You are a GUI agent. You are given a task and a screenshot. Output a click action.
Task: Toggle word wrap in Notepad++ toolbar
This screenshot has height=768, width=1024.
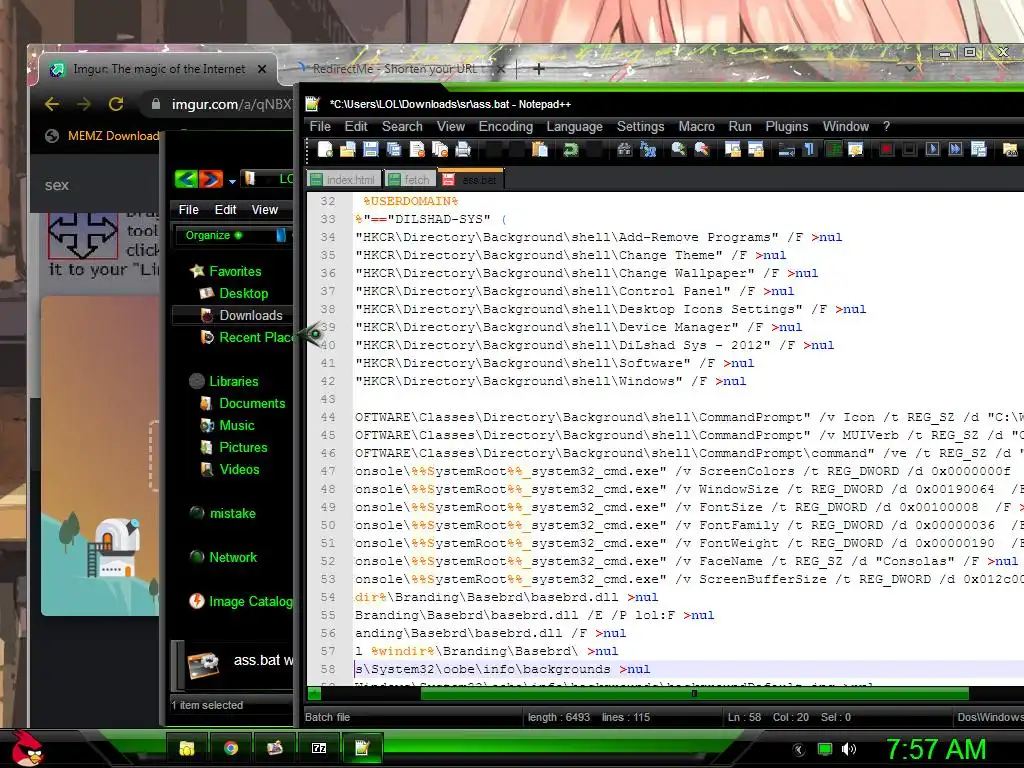tap(786, 150)
